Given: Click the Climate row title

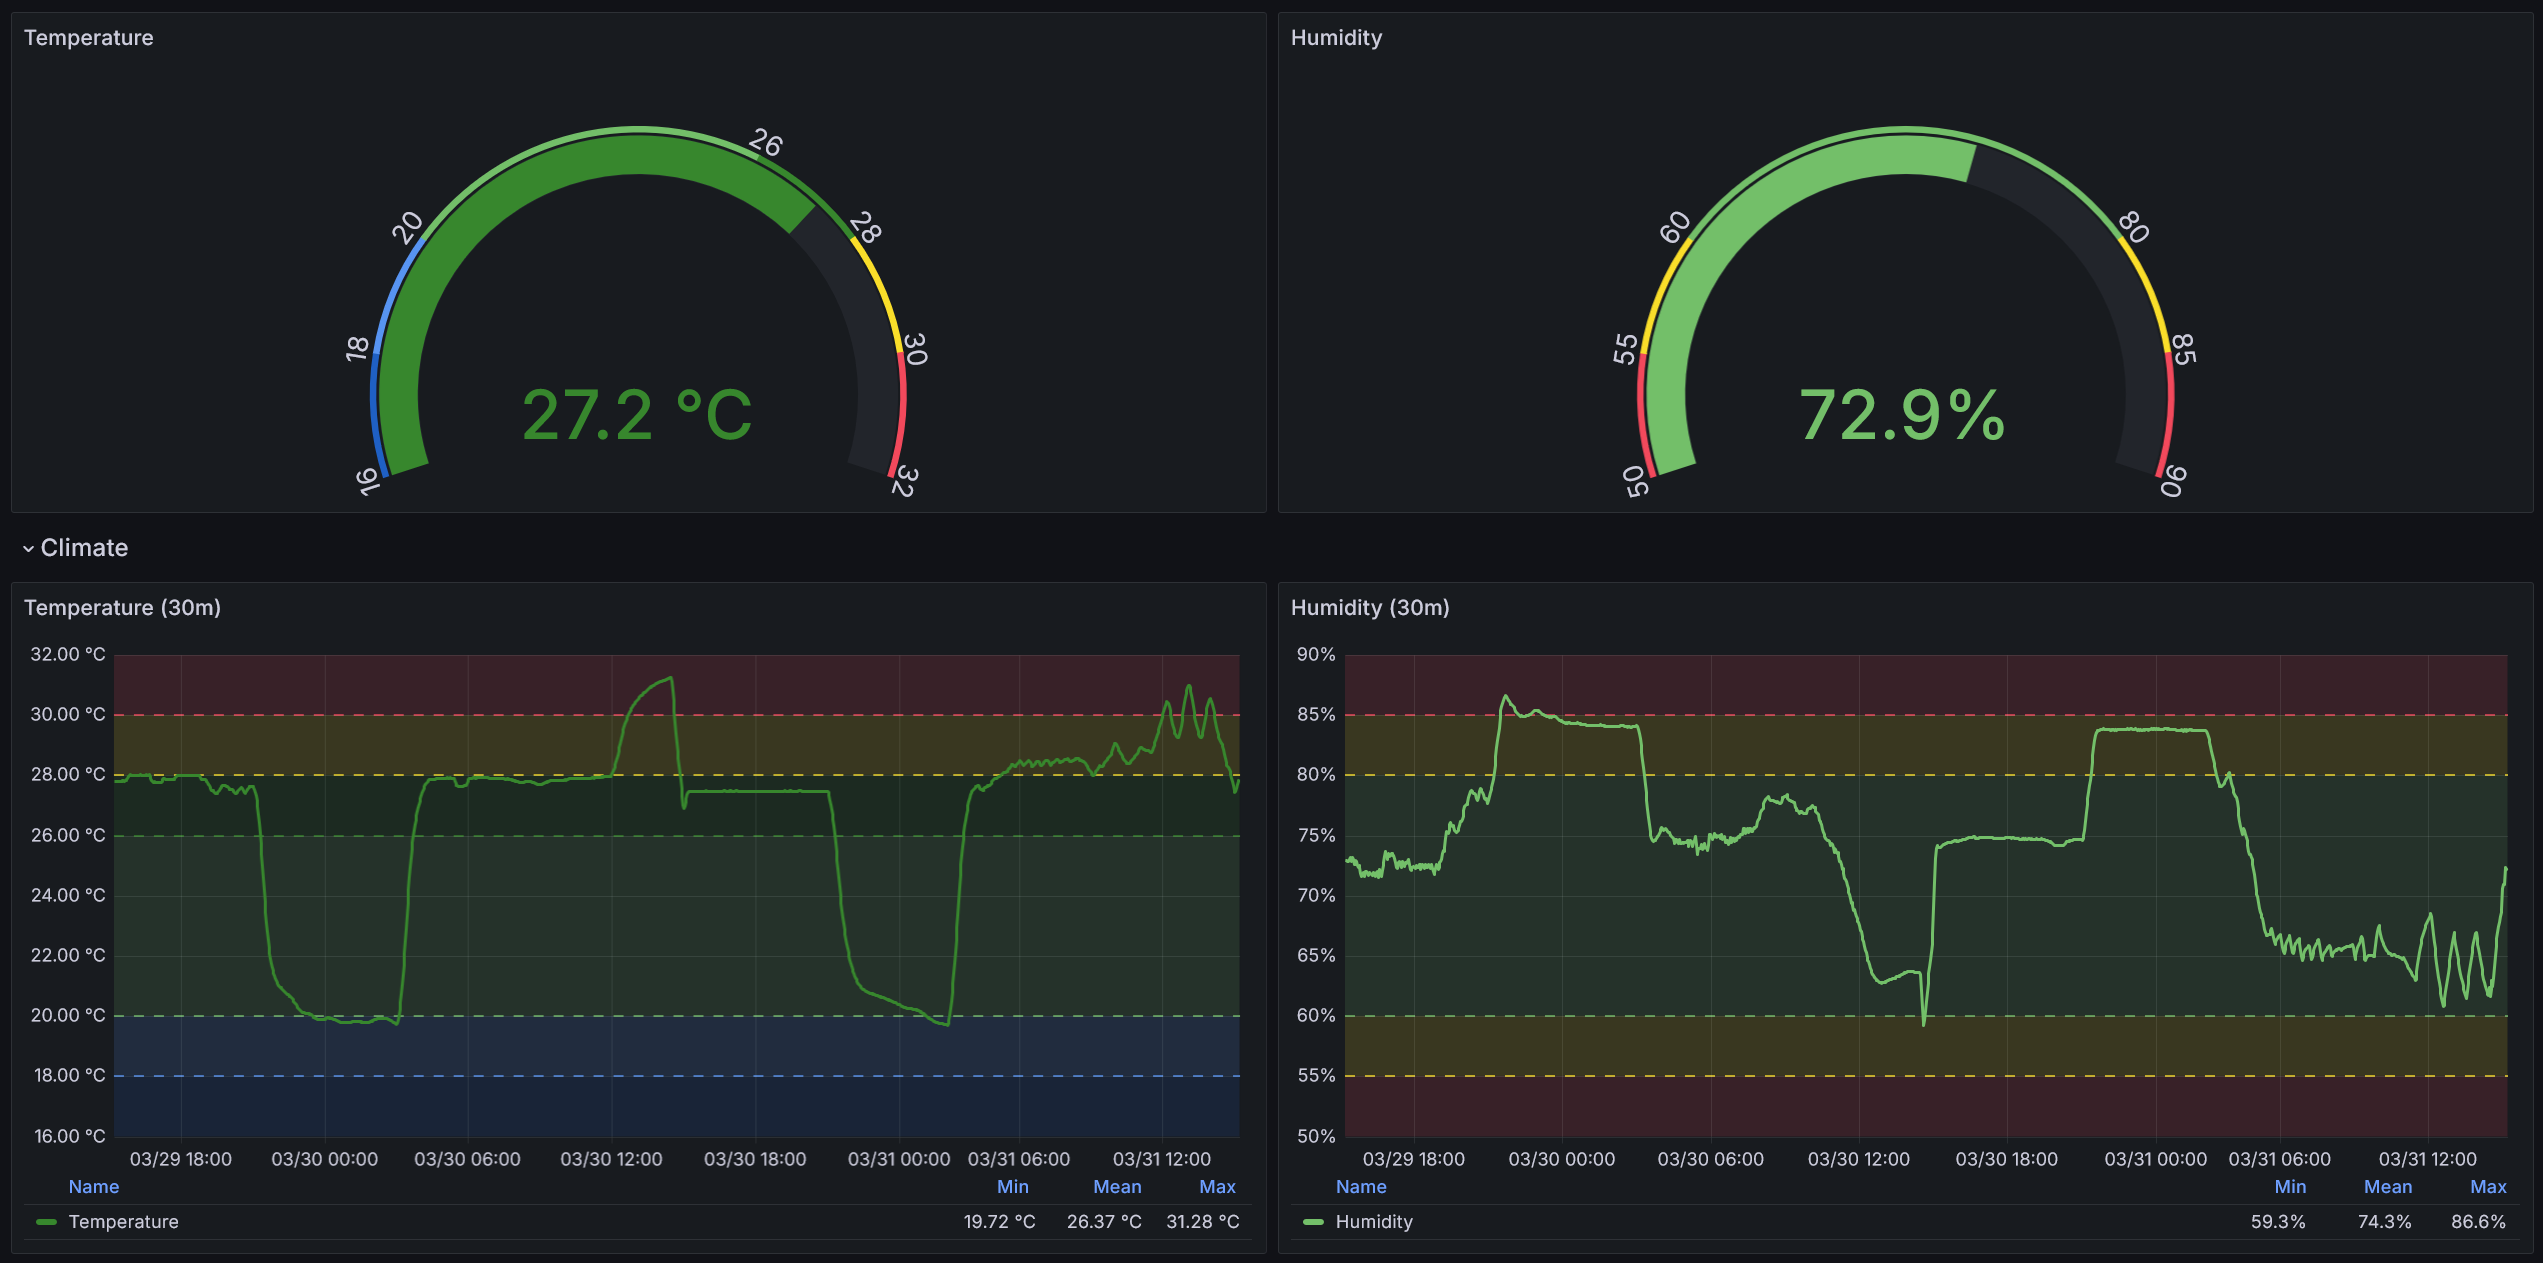Looking at the screenshot, I should (x=84, y=548).
